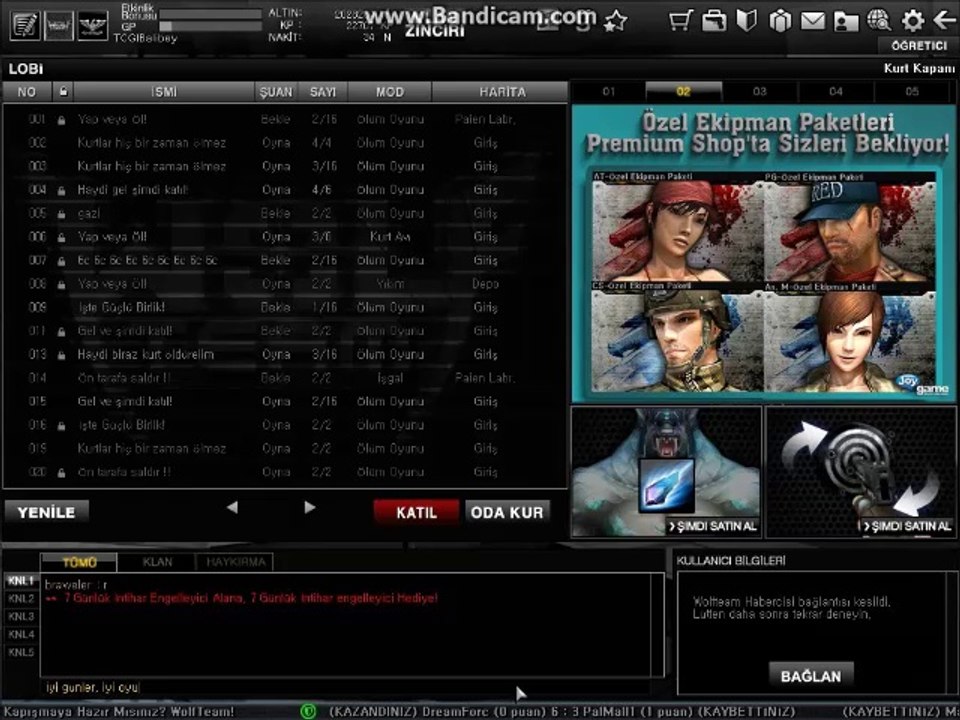
Task: Select banner page 02 tab
Action: coord(684,92)
